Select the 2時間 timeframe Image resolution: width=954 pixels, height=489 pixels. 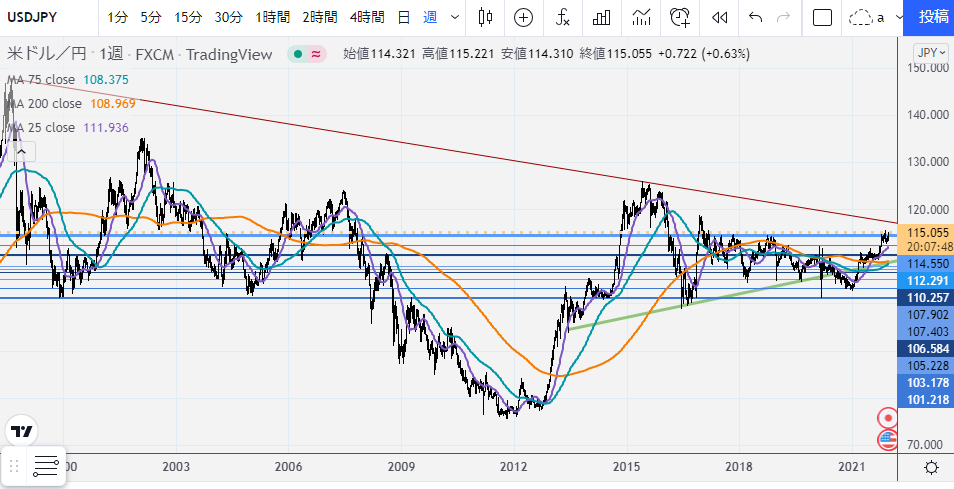click(x=319, y=18)
